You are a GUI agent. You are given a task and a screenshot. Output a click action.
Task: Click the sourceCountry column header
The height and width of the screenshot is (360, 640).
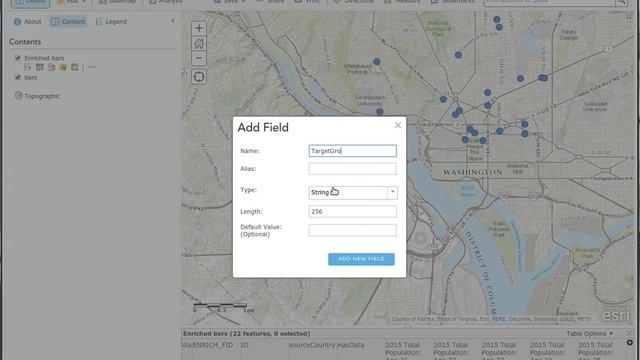point(312,345)
